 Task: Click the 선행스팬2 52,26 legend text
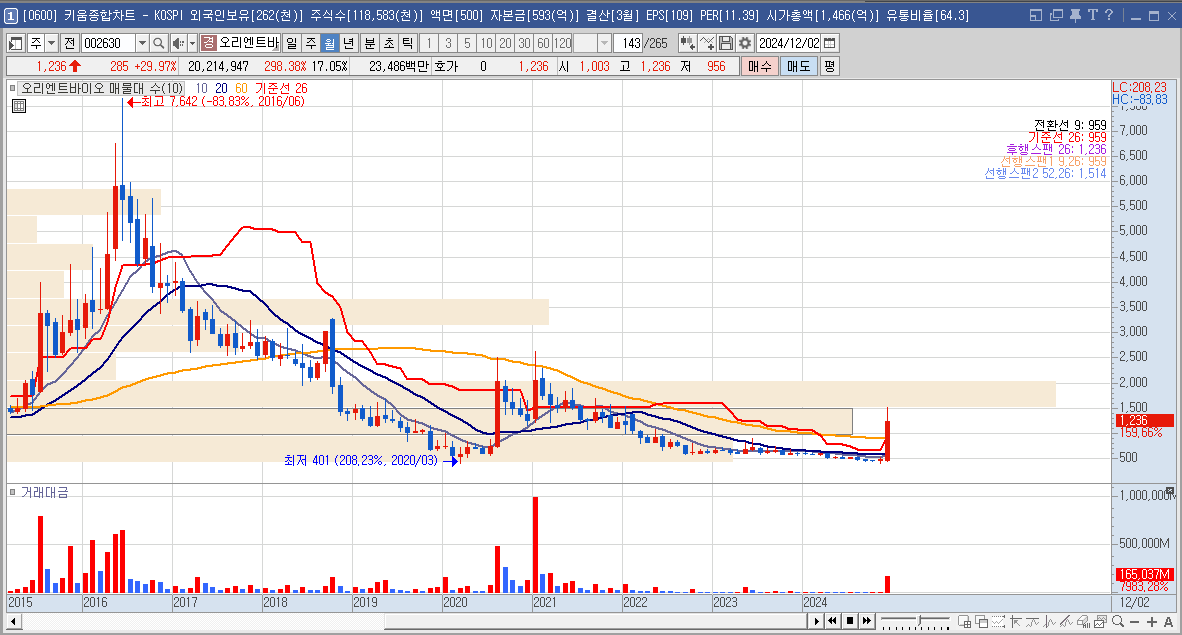pos(1045,173)
